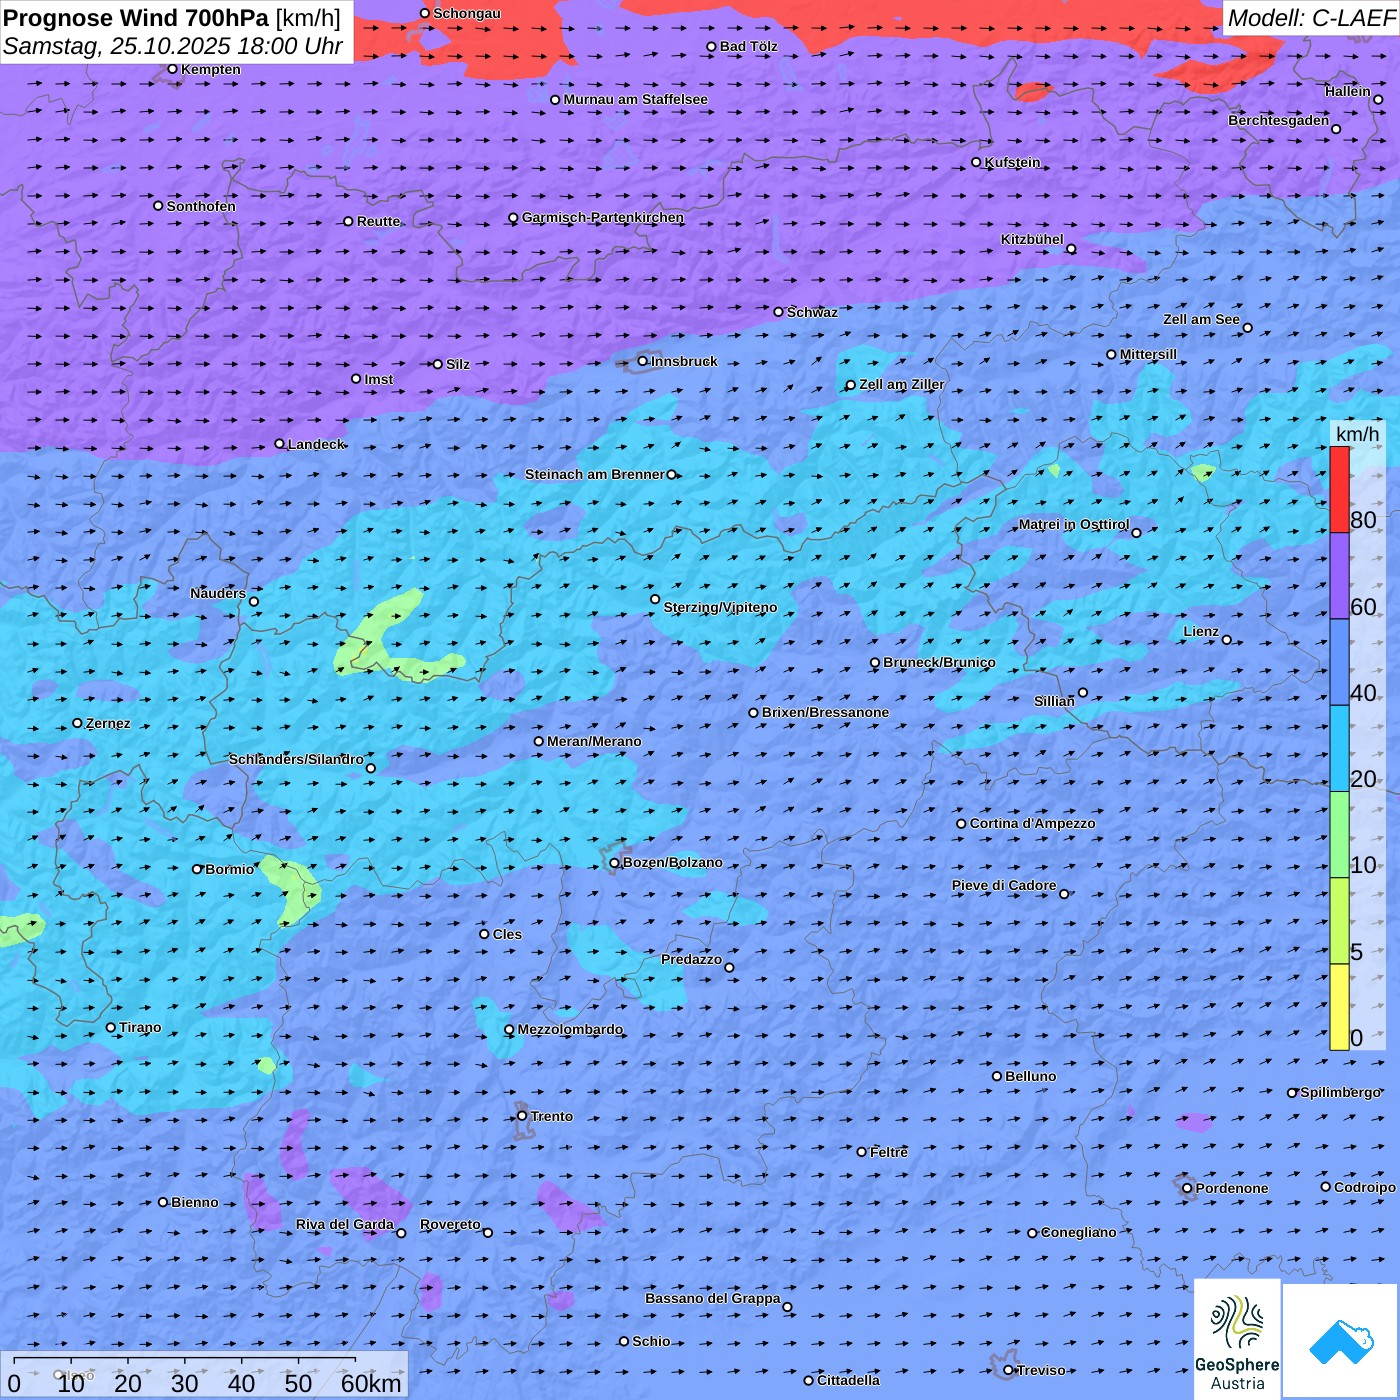The image size is (1400, 1400).
Task: Click the Bad Tölz label
Action: pyautogui.click(x=748, y=46)
